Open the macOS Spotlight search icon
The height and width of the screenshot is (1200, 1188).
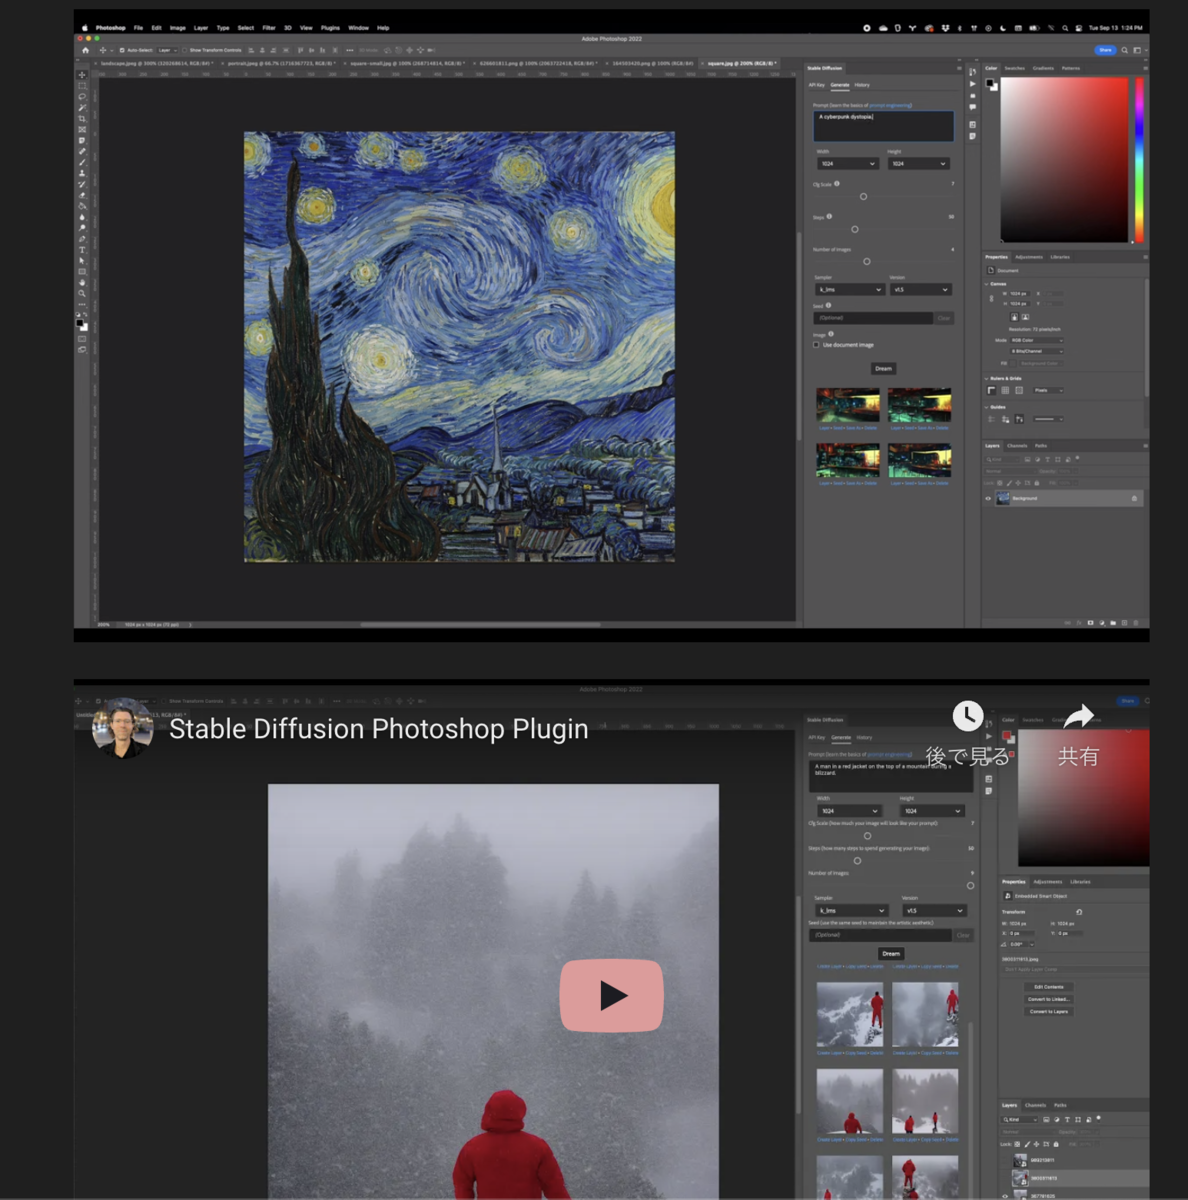pos(1065,28)
